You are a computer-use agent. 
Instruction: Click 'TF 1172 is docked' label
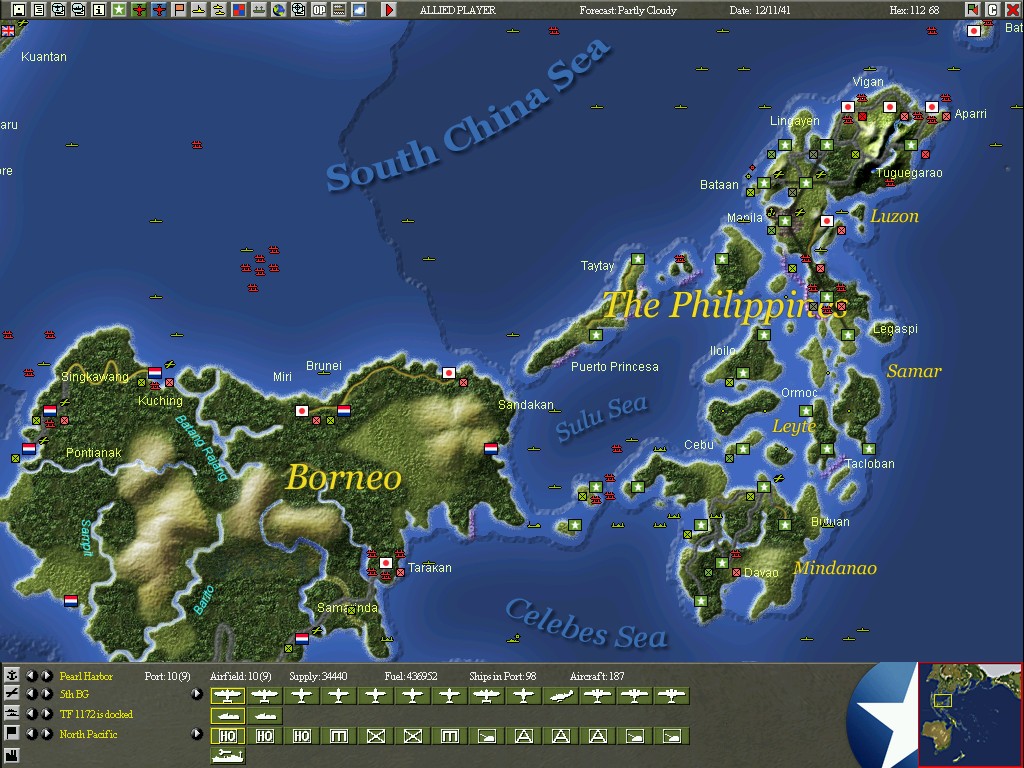(96, 714)
